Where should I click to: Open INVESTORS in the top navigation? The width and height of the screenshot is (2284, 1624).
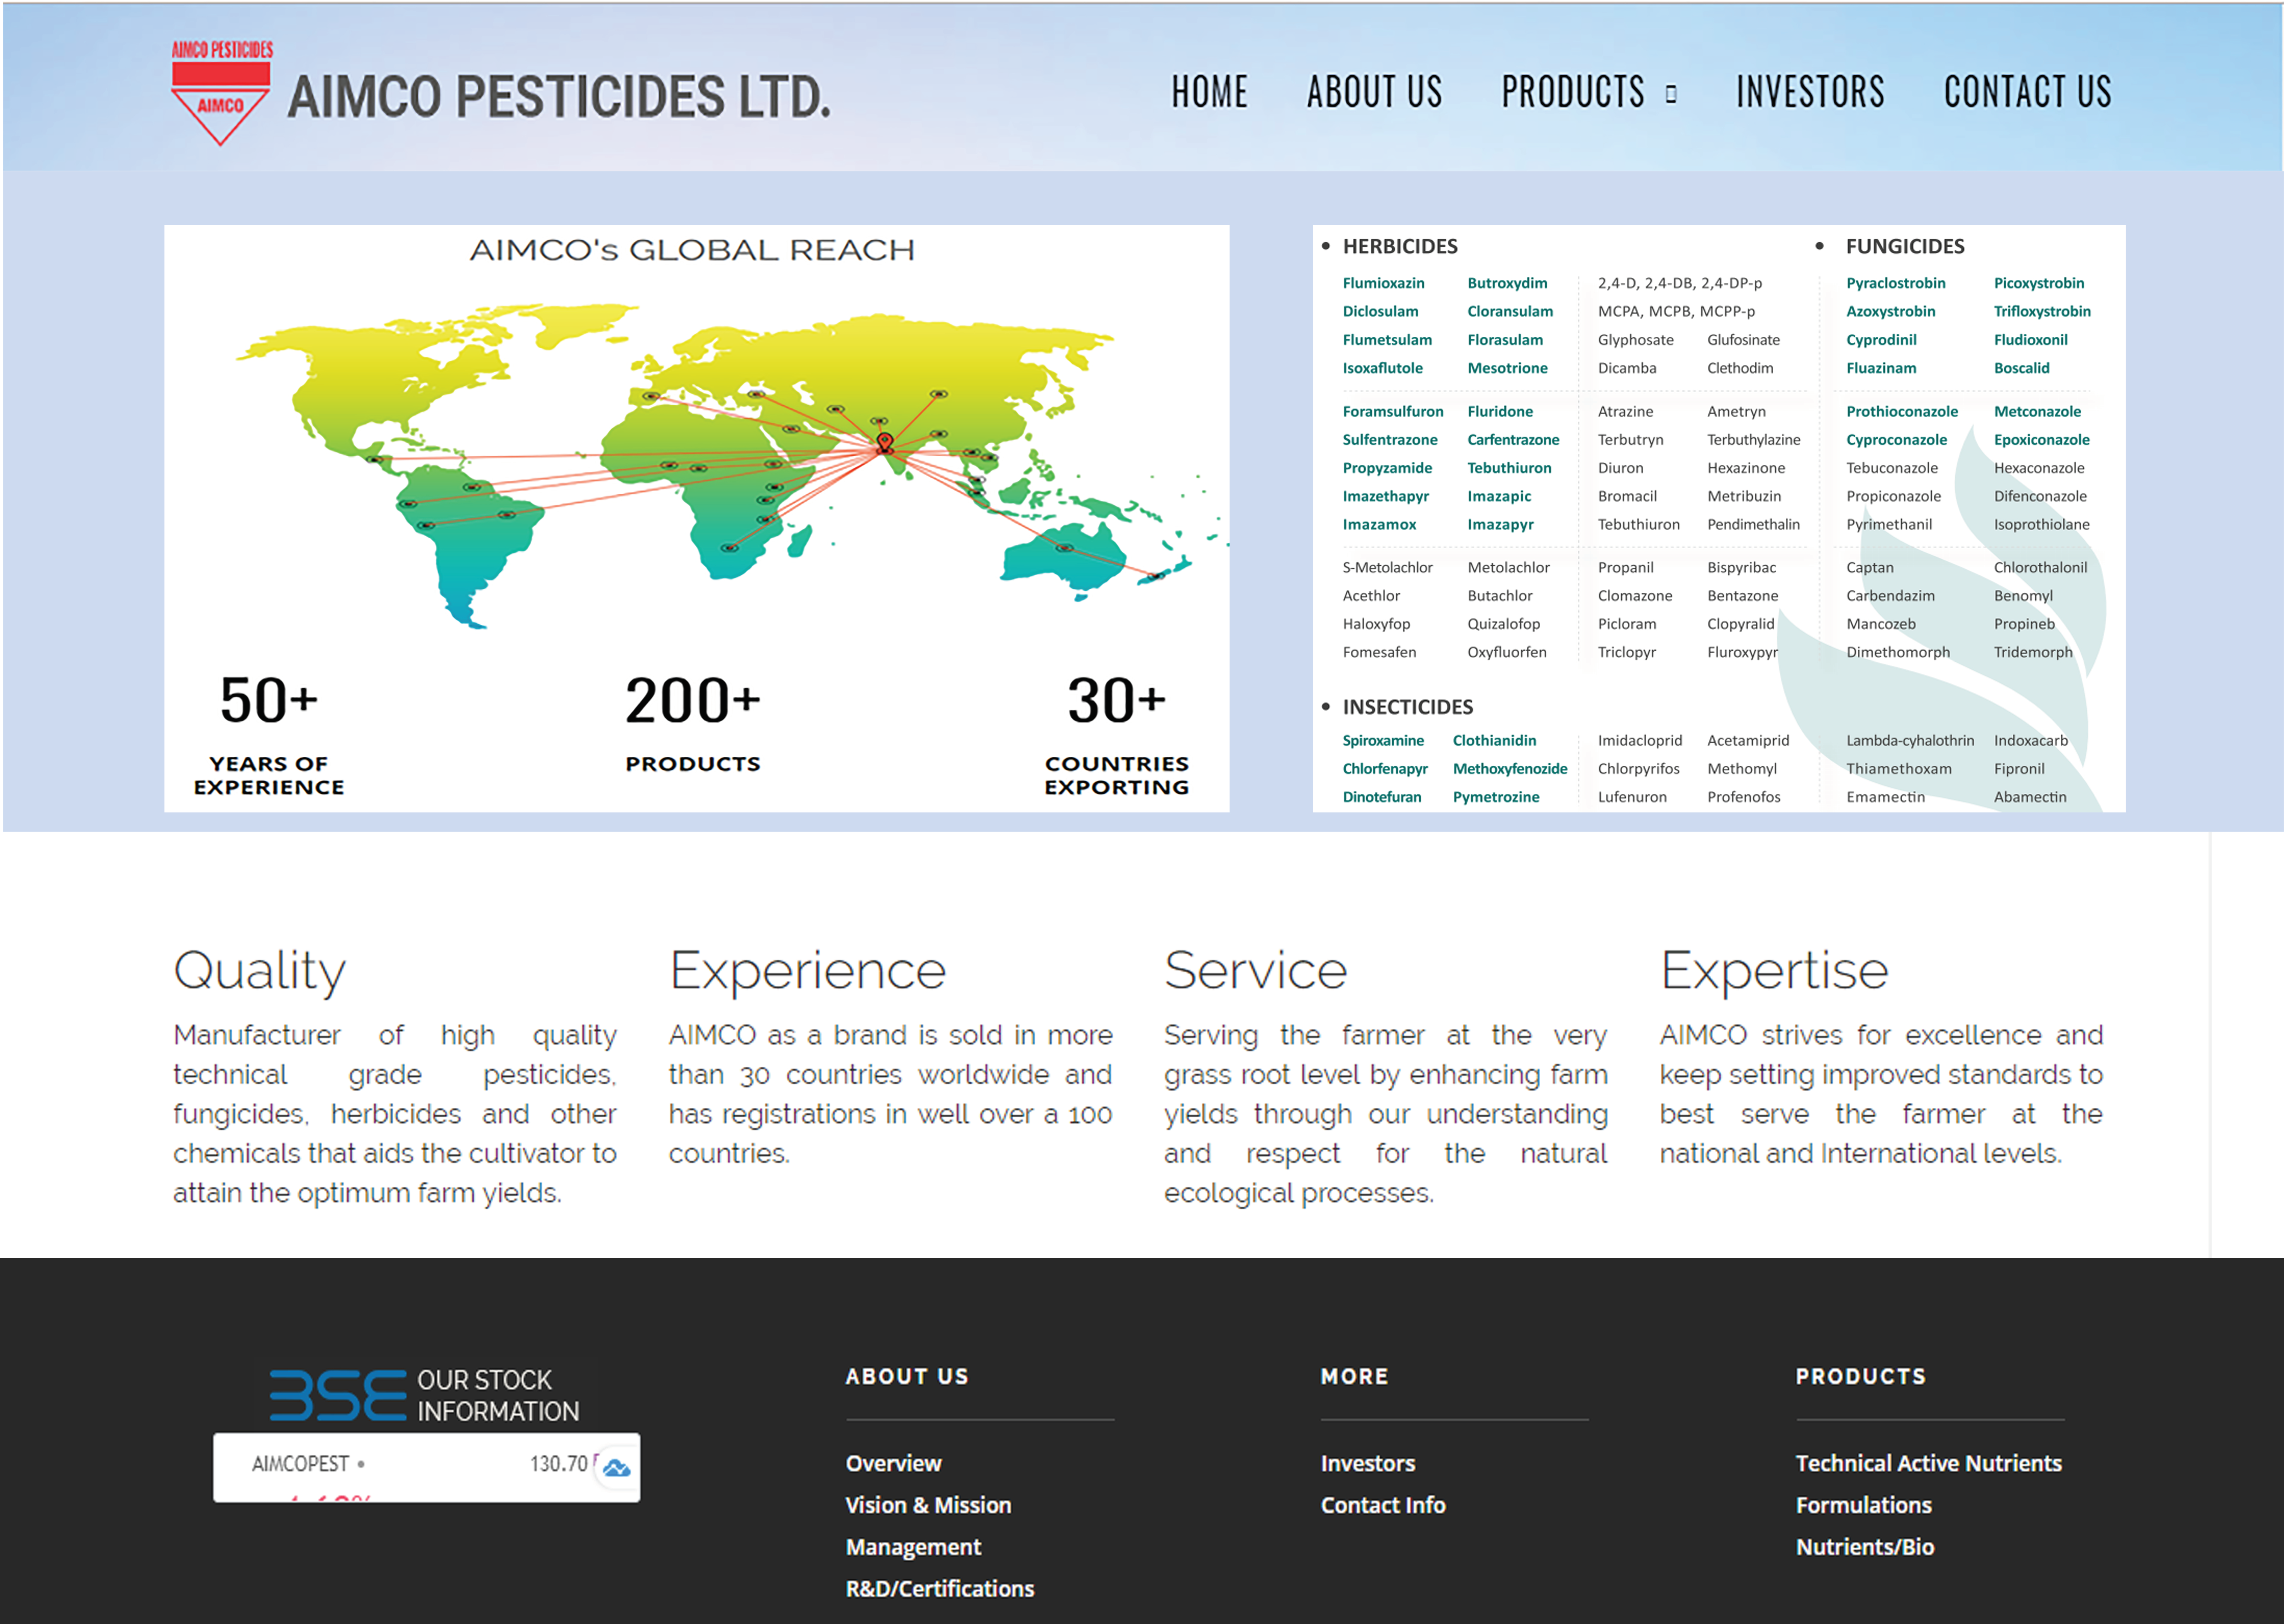tap(1810, 92)
